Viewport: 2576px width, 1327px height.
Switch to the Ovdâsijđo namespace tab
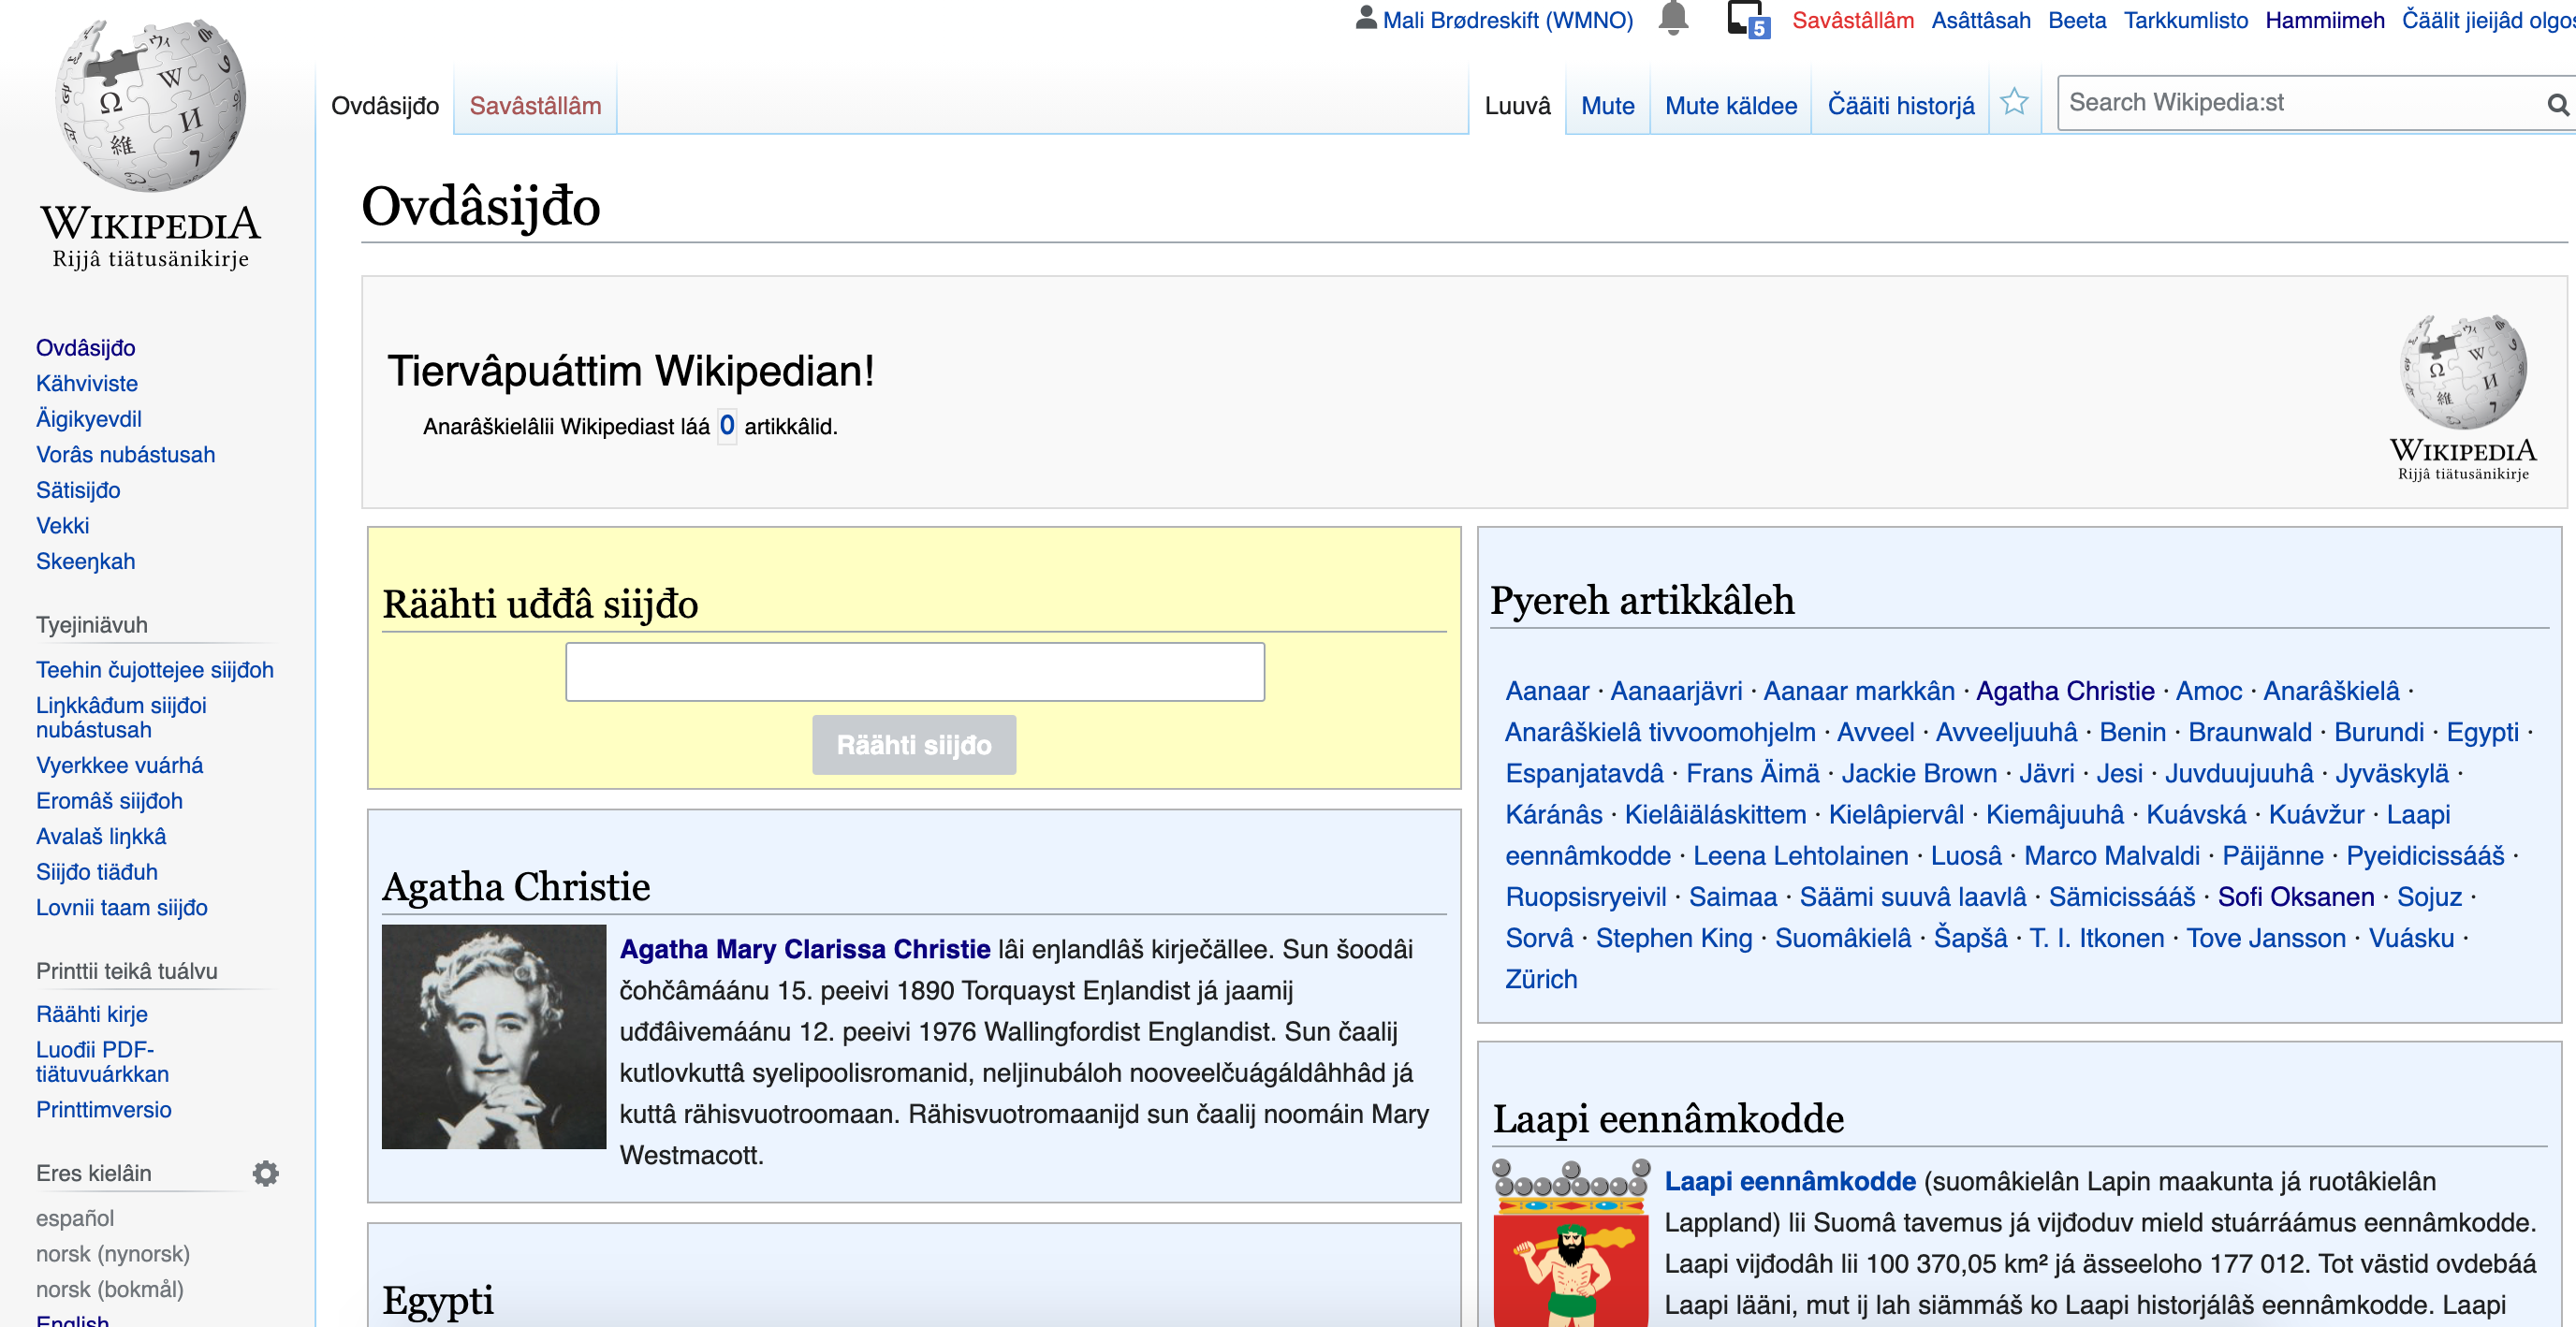click(x=385, y=105)
